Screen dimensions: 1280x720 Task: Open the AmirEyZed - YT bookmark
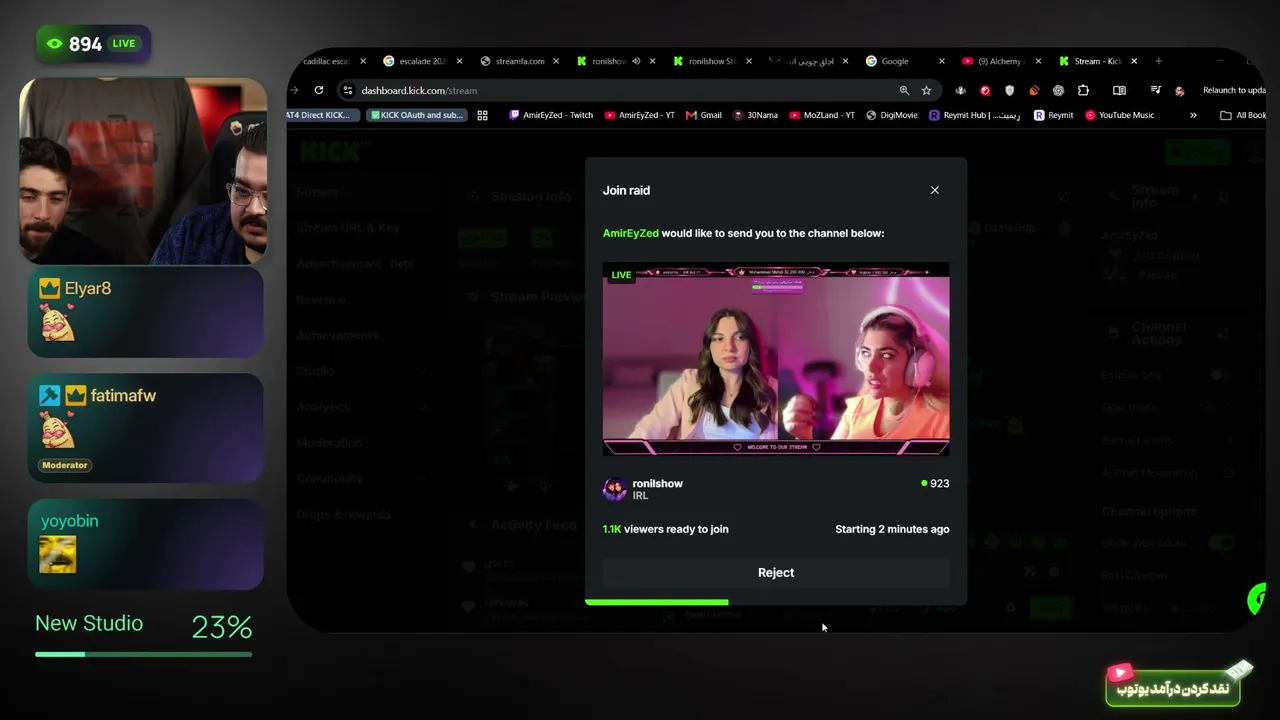[x=639, y=115]
